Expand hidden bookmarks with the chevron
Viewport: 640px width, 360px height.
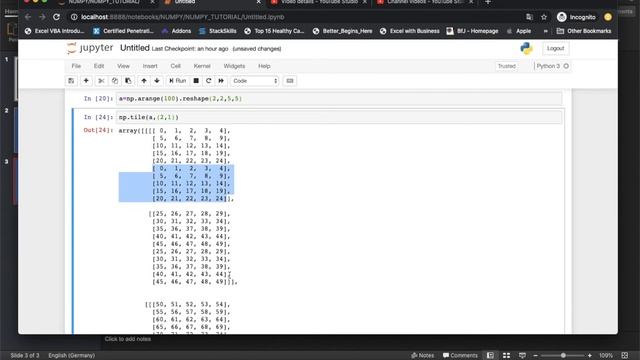coord(545,31)
